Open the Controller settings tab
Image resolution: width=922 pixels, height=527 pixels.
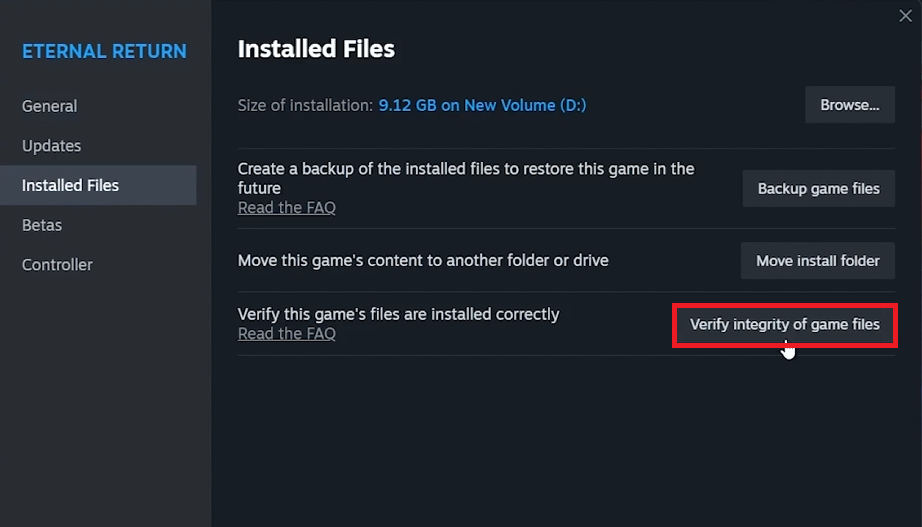57,265
